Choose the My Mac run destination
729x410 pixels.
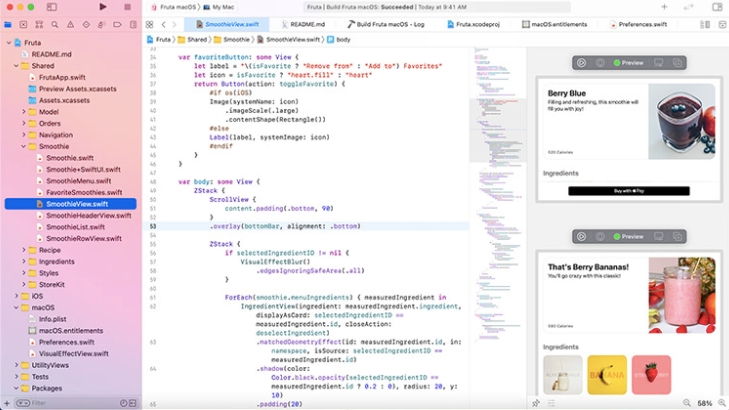pyautogui.click(x=219, y=7)
